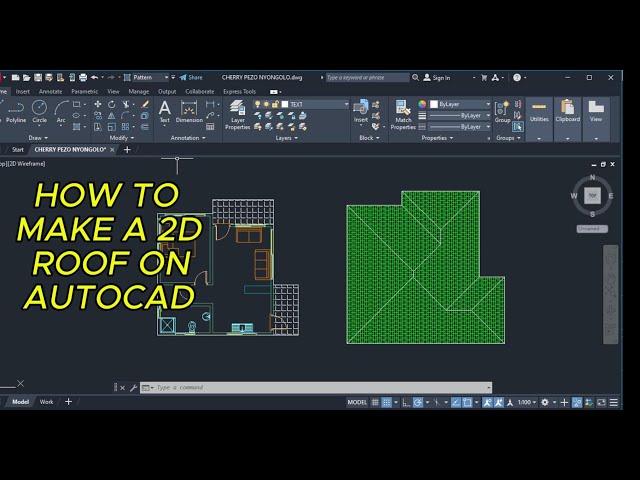
Task: Open linetype ByLayer dropdown
Action: (460, 127)
